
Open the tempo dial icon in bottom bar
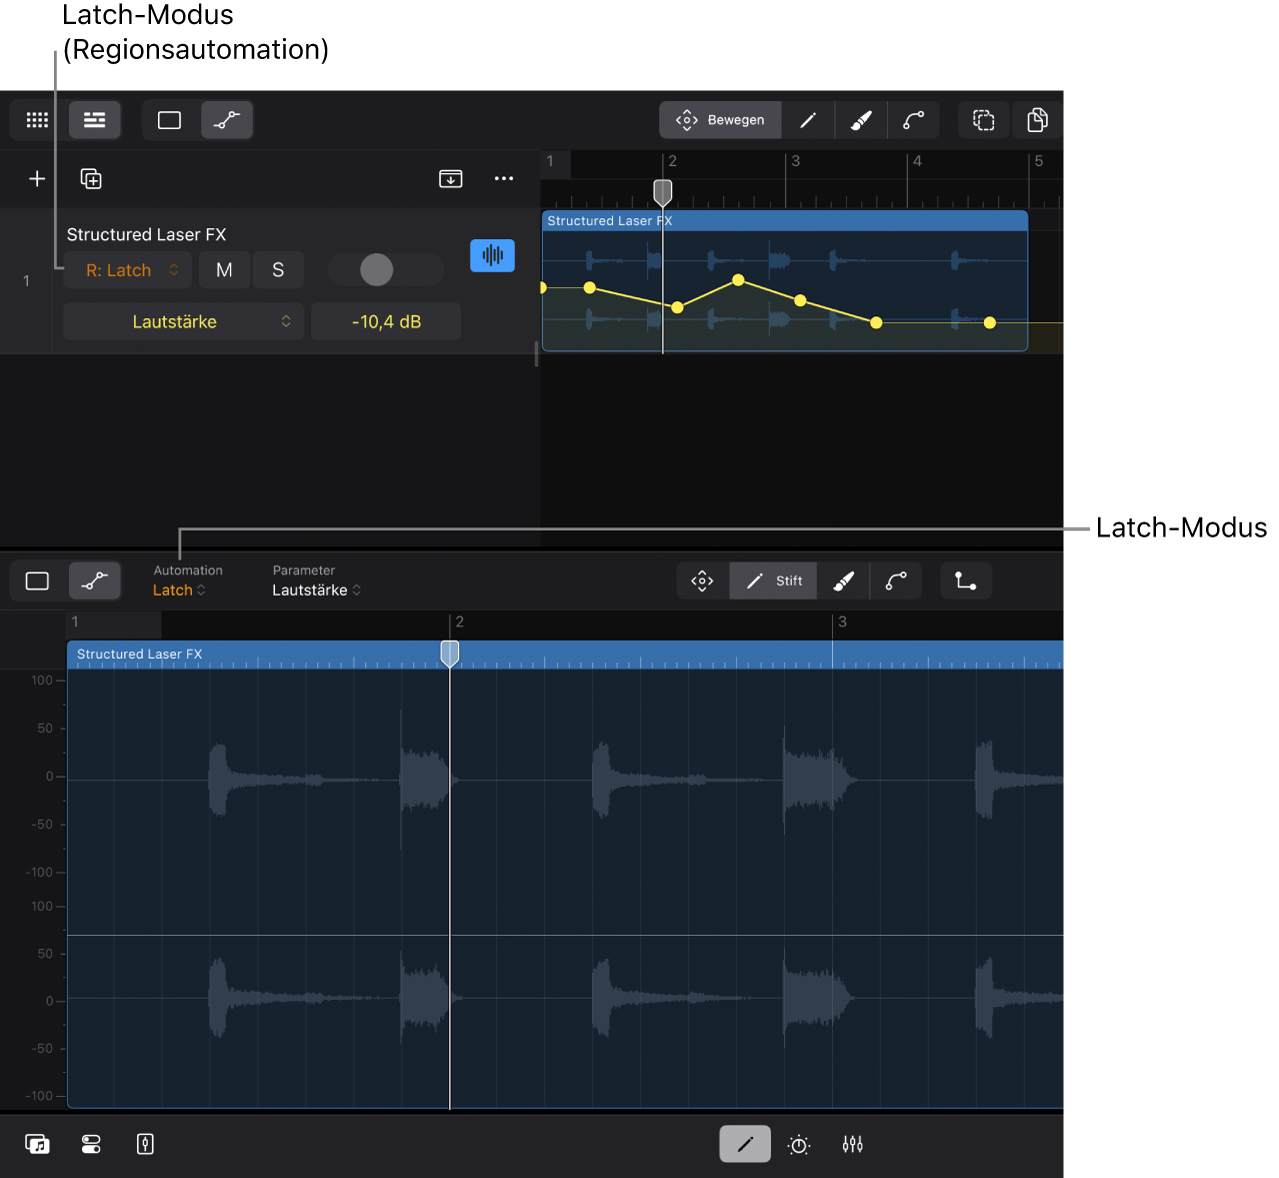pos(799,1145)
